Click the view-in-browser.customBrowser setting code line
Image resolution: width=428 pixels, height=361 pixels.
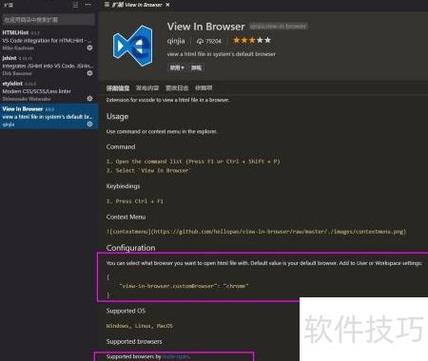click(x=184, y=286)
